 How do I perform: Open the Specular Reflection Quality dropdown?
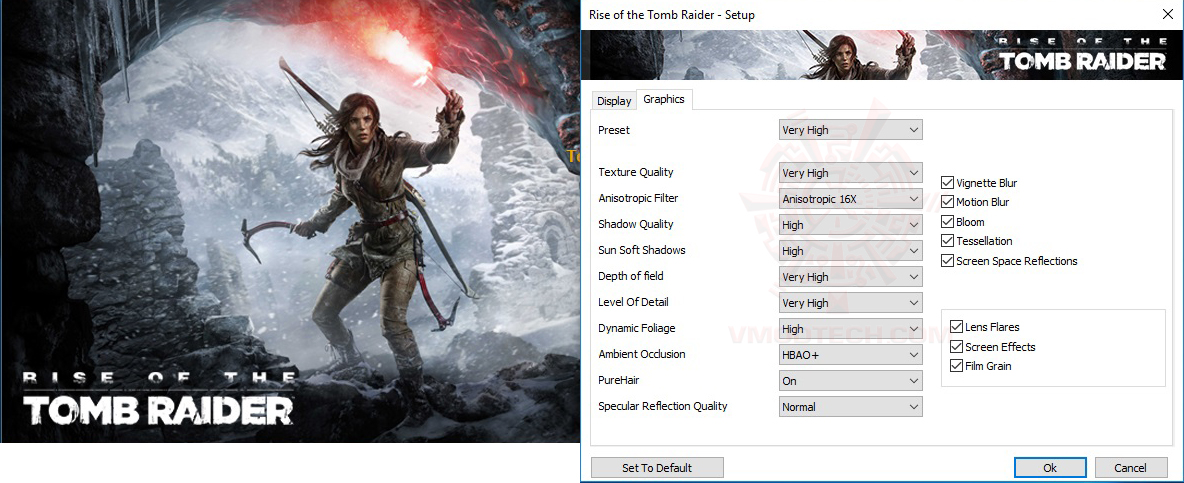tap(851, 407)
